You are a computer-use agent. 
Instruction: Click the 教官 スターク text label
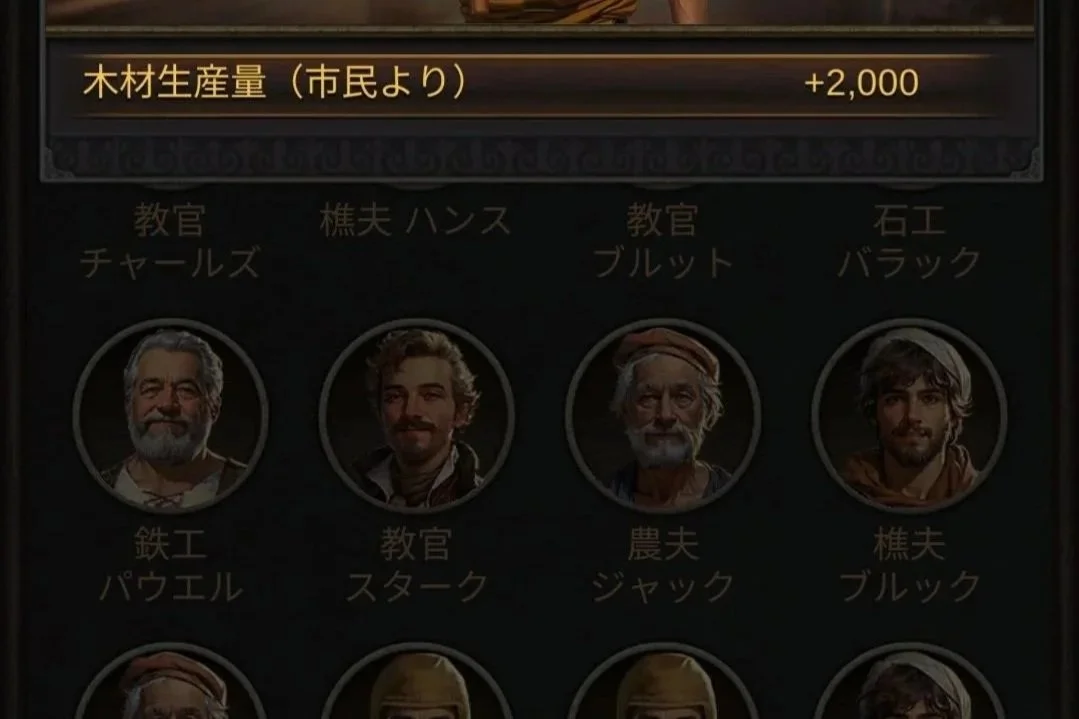(416, 566)
